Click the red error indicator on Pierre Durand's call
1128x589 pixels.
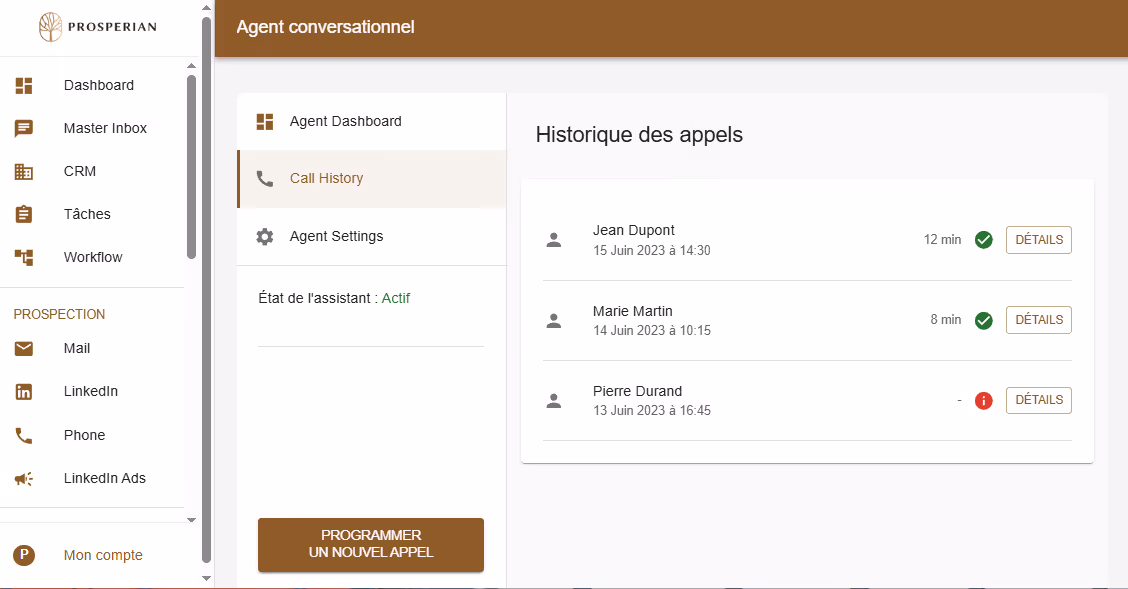click(x=983, y=400)
